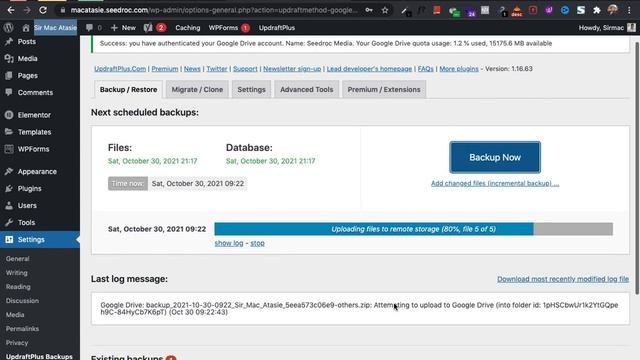Image resolution: width=640 pixels, height=360 pixels.
Task: Click Howdy, Sirmac account menu
Action: point(607,28)
